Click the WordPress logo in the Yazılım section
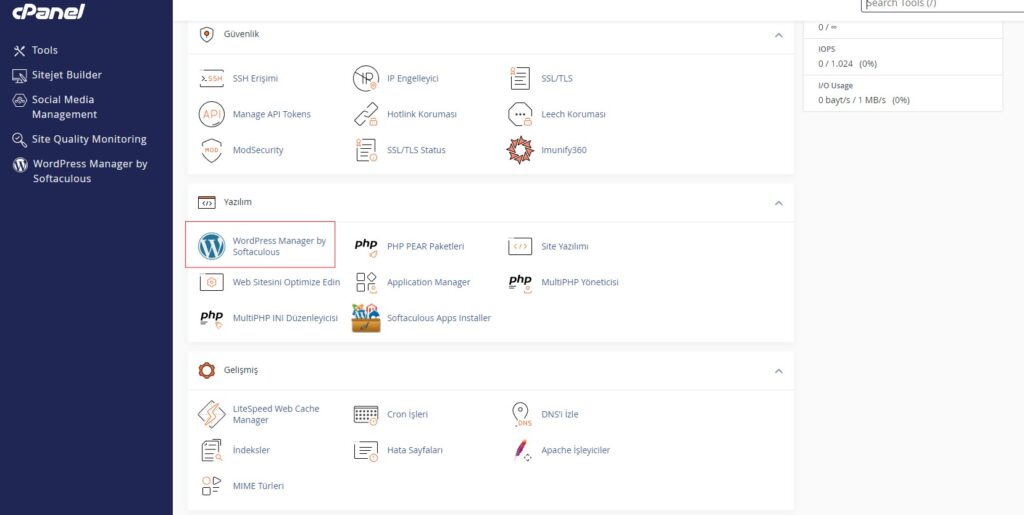The image size is (1024, 515). pos(212,246)
